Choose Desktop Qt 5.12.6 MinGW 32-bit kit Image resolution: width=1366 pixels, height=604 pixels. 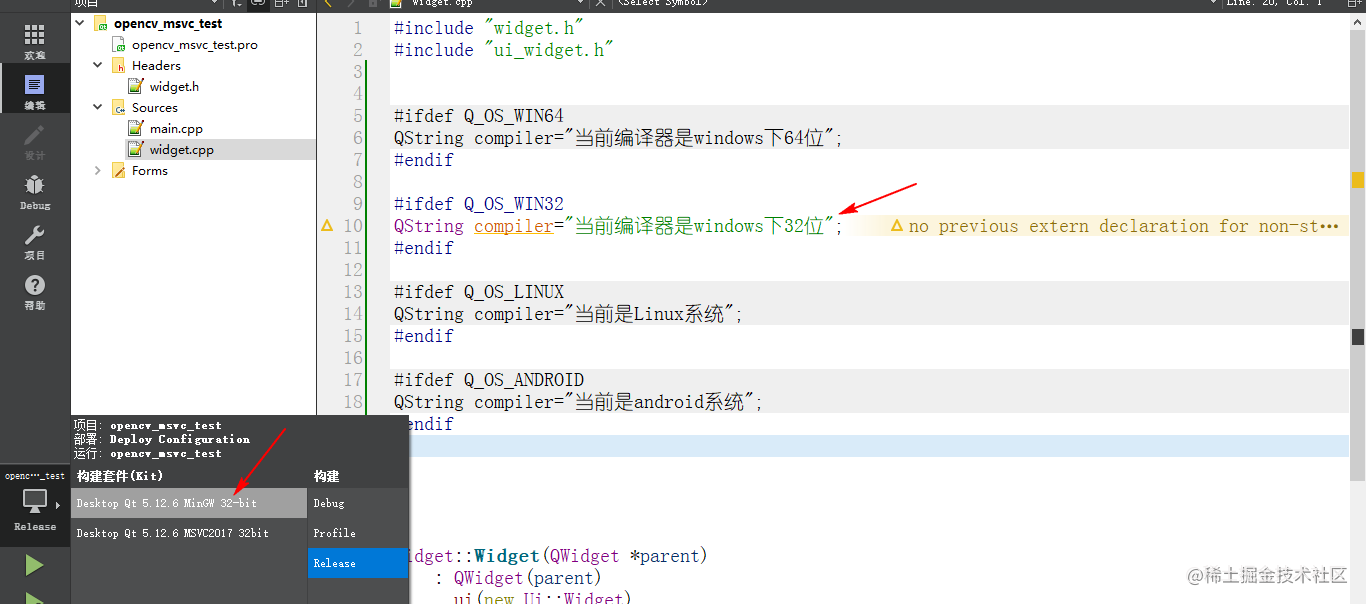pos(189,503)
